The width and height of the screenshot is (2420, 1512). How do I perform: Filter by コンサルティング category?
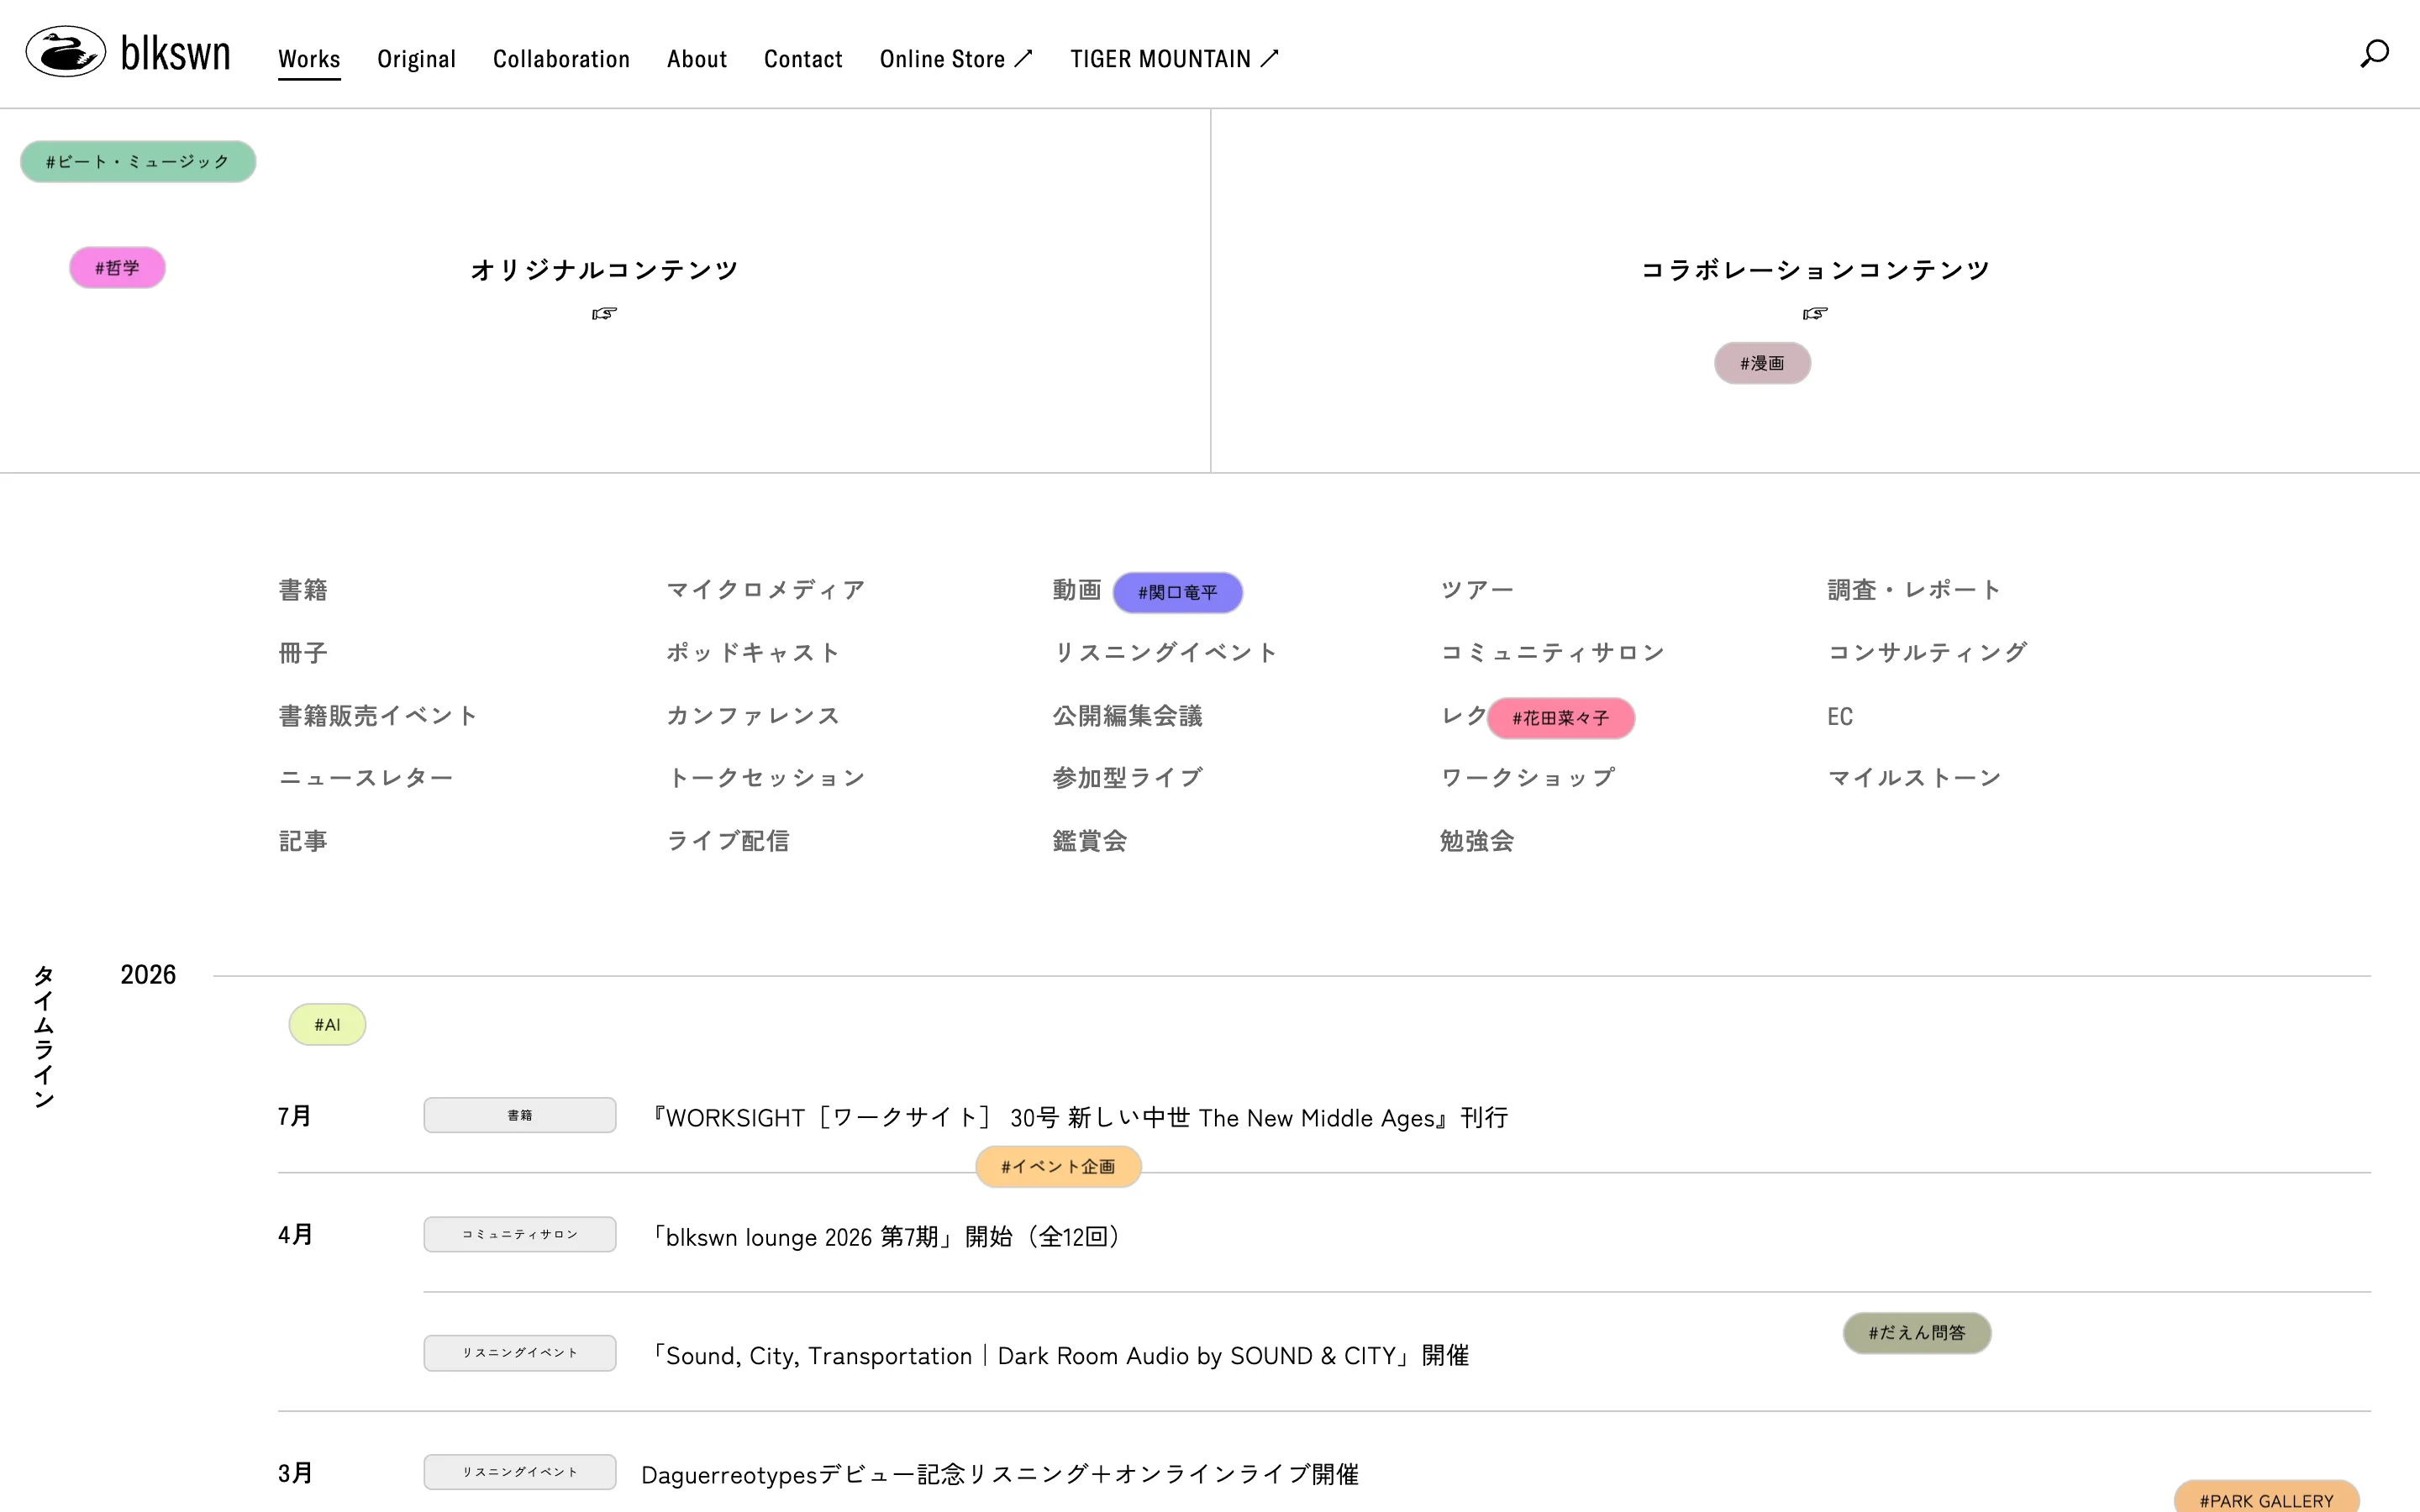point(1927,653)
